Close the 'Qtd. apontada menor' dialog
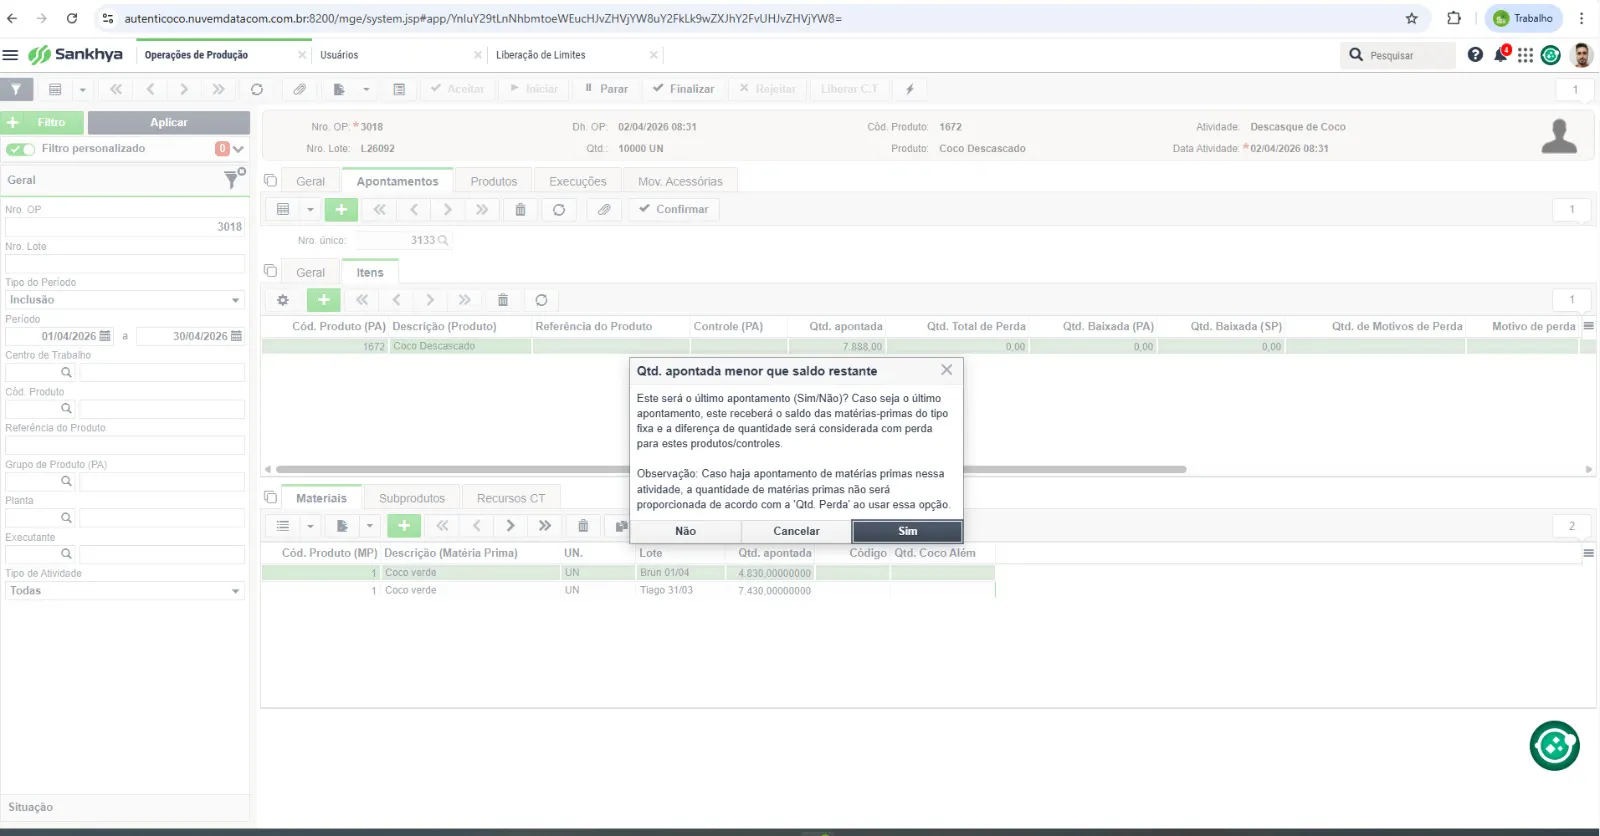 pos(946,370)
